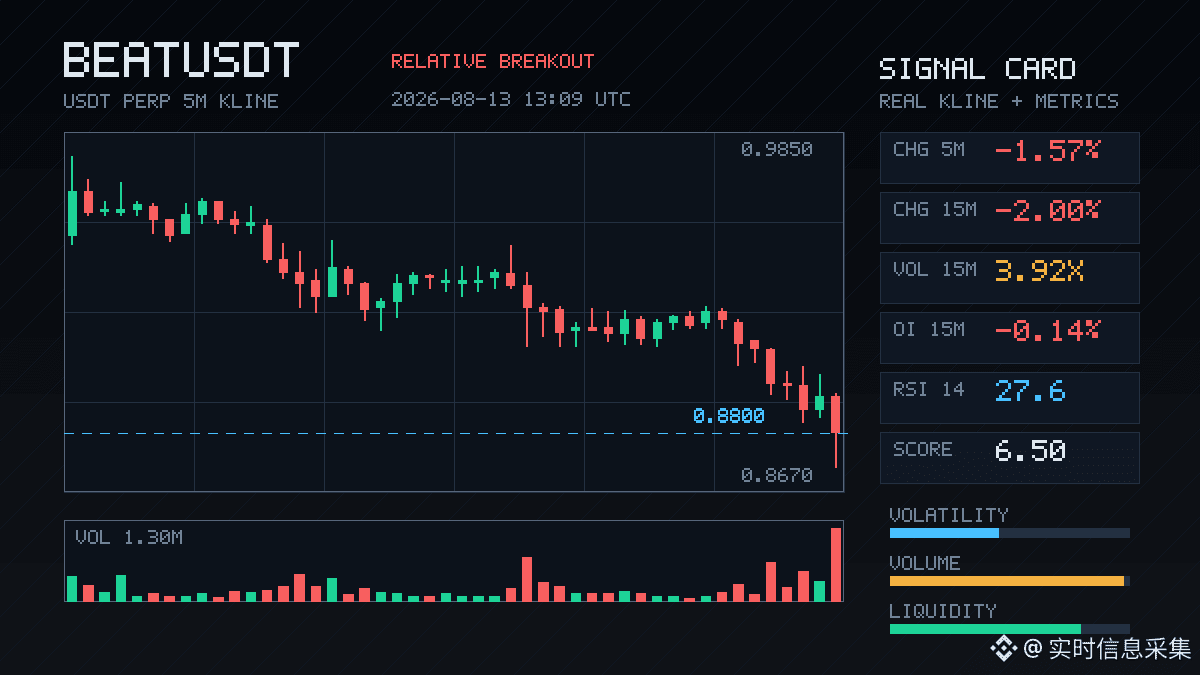
Task: Click the blue 0.8800 price marker
Action: coord(728,416)
